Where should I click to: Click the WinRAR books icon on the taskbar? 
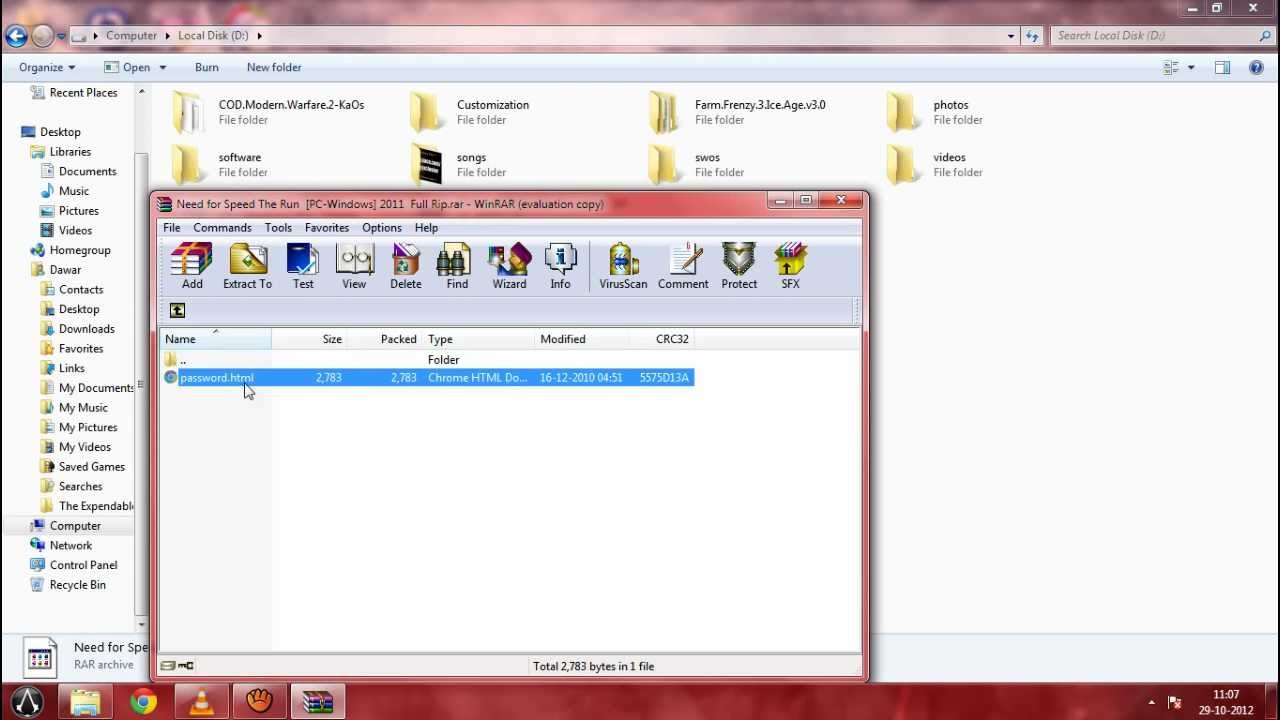(318, 702)
